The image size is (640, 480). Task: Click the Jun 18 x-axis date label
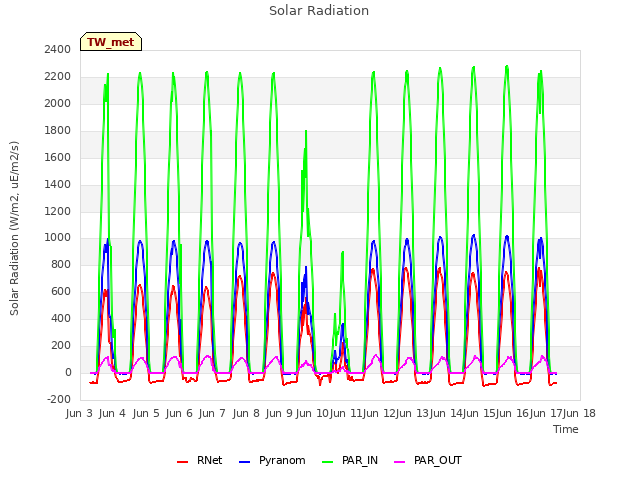pos(579,413)
